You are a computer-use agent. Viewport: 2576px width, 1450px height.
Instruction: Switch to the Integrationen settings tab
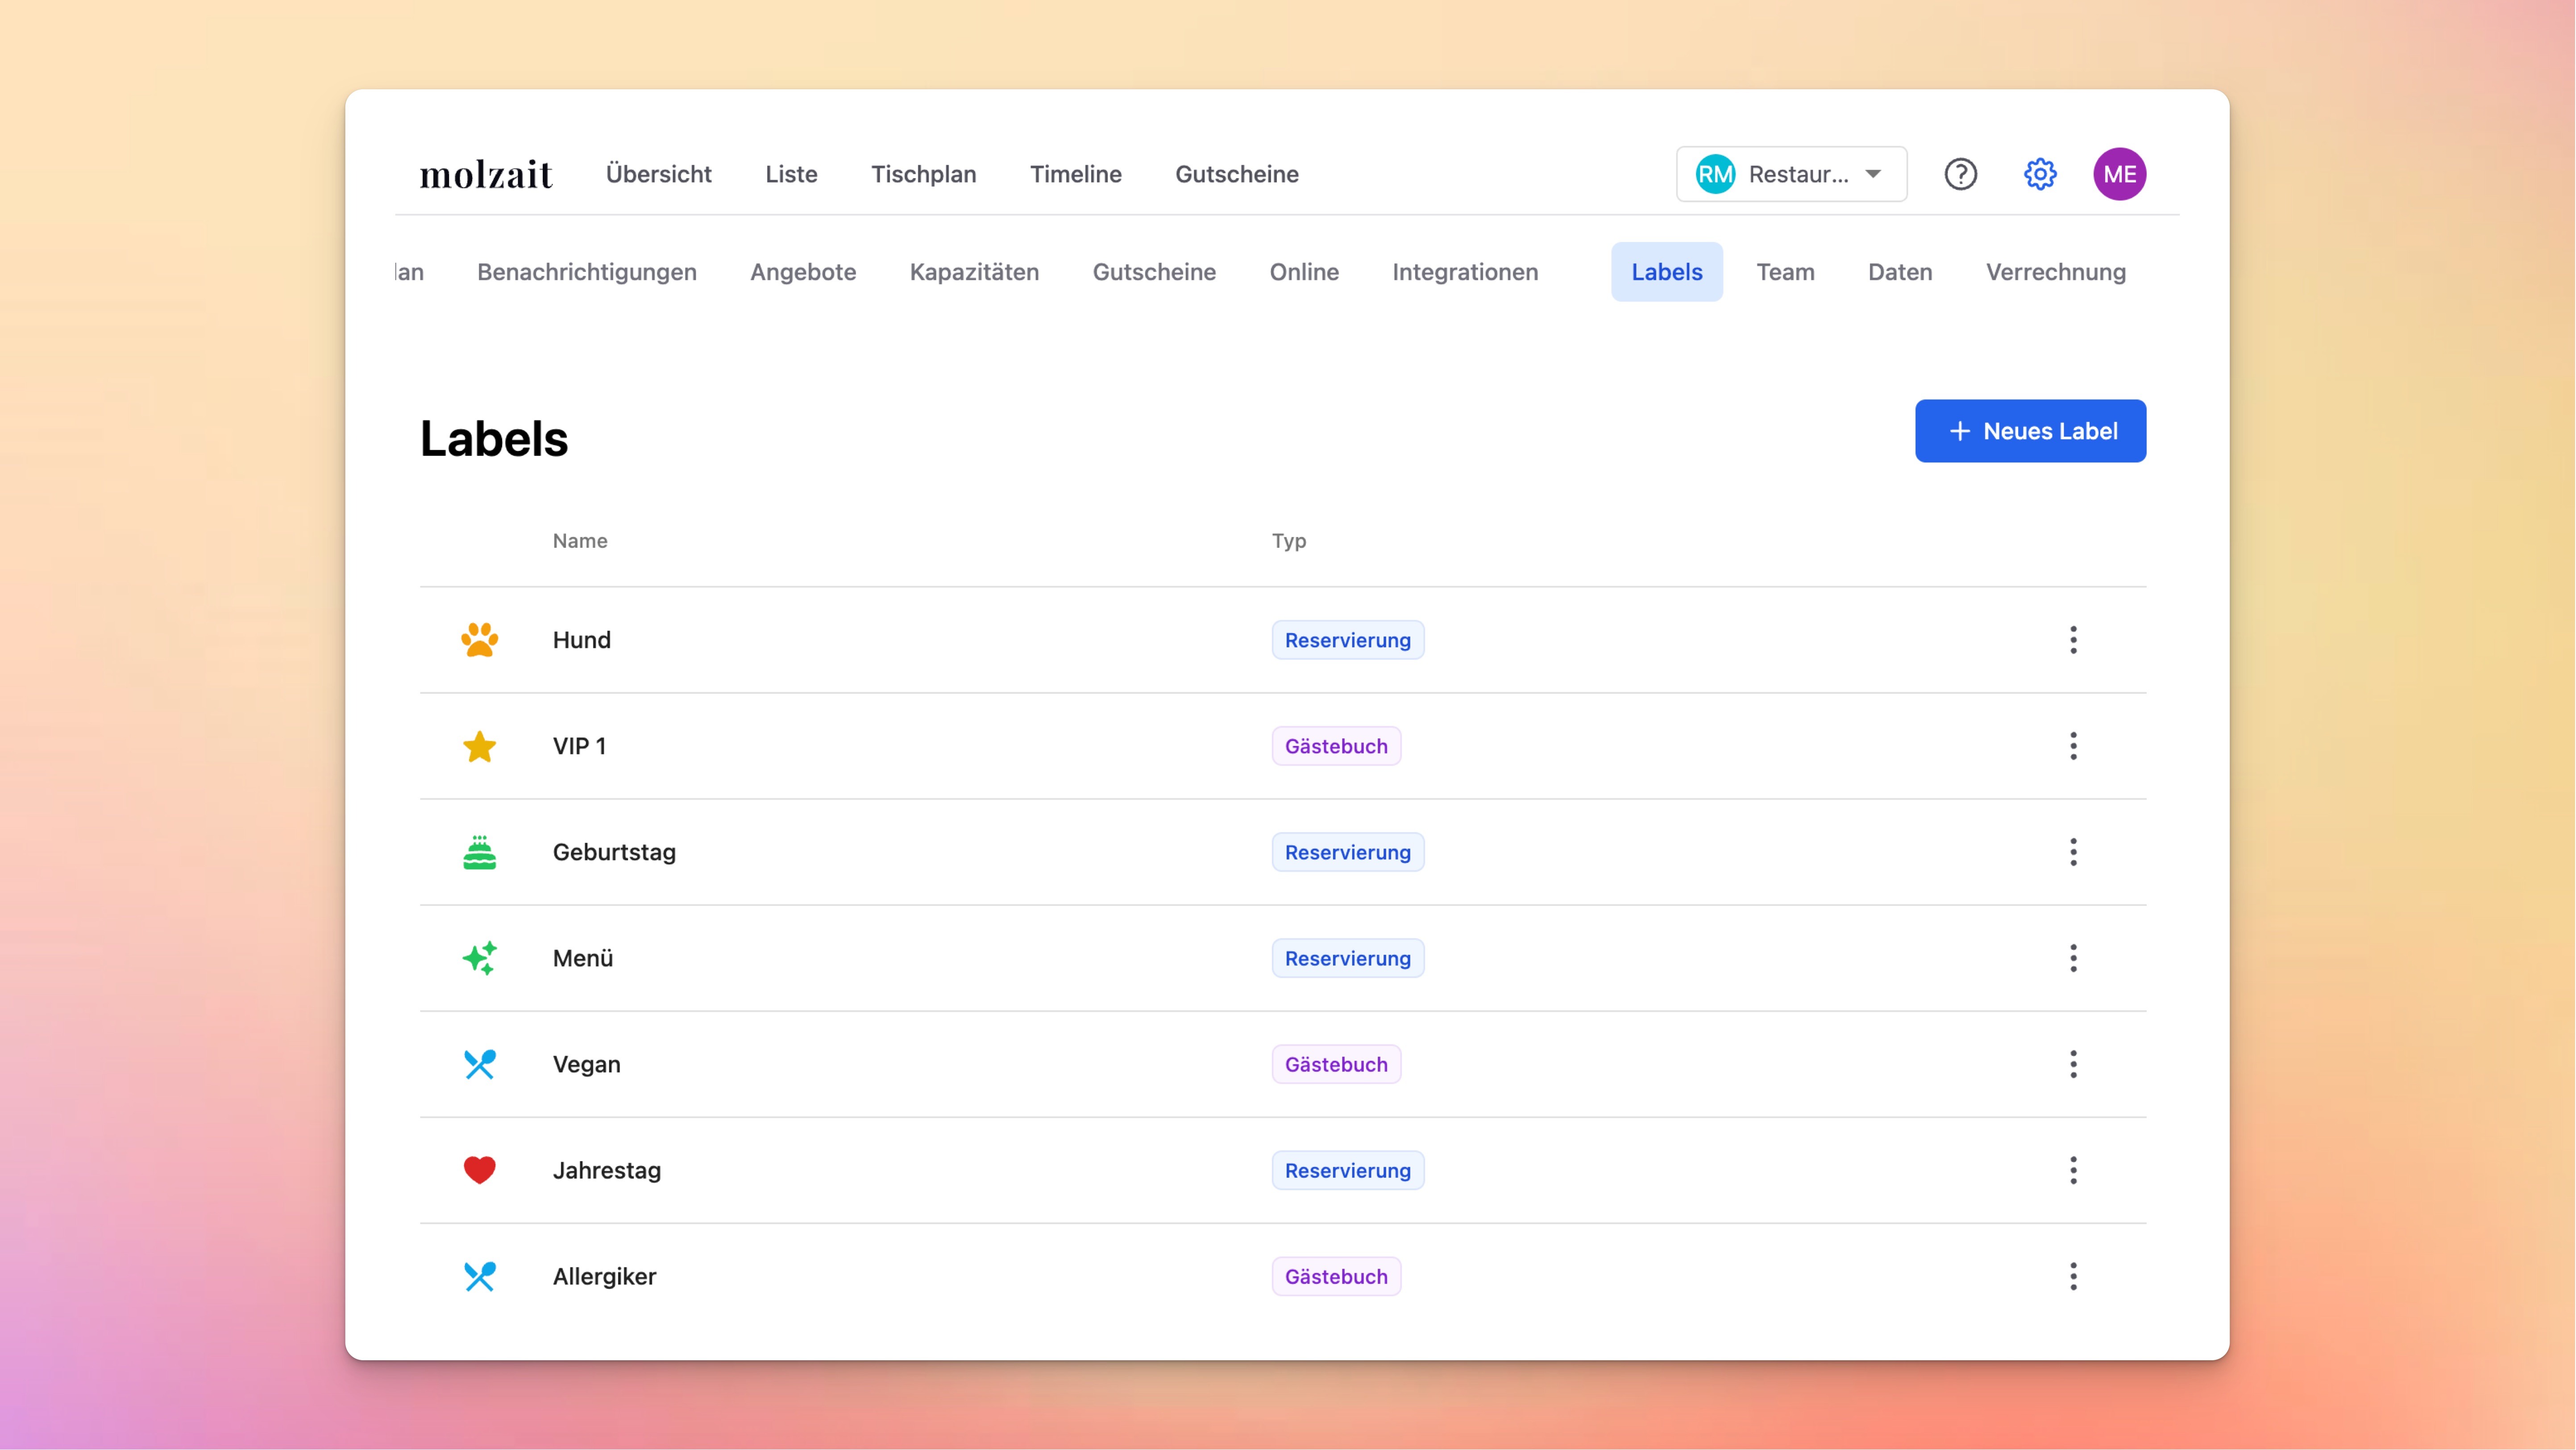tap(1465, 272)
